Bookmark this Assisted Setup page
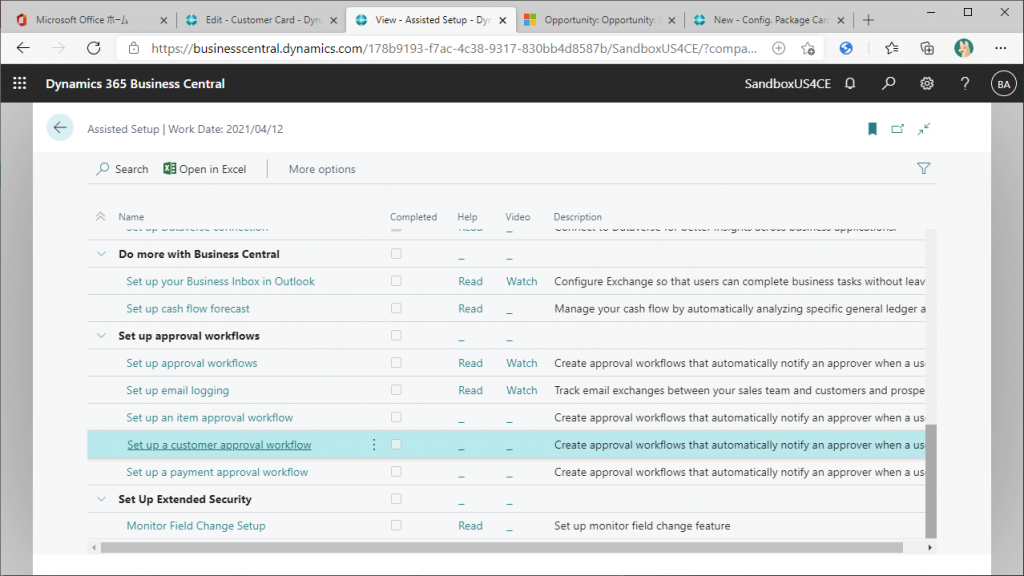 [x=872, y=129]
